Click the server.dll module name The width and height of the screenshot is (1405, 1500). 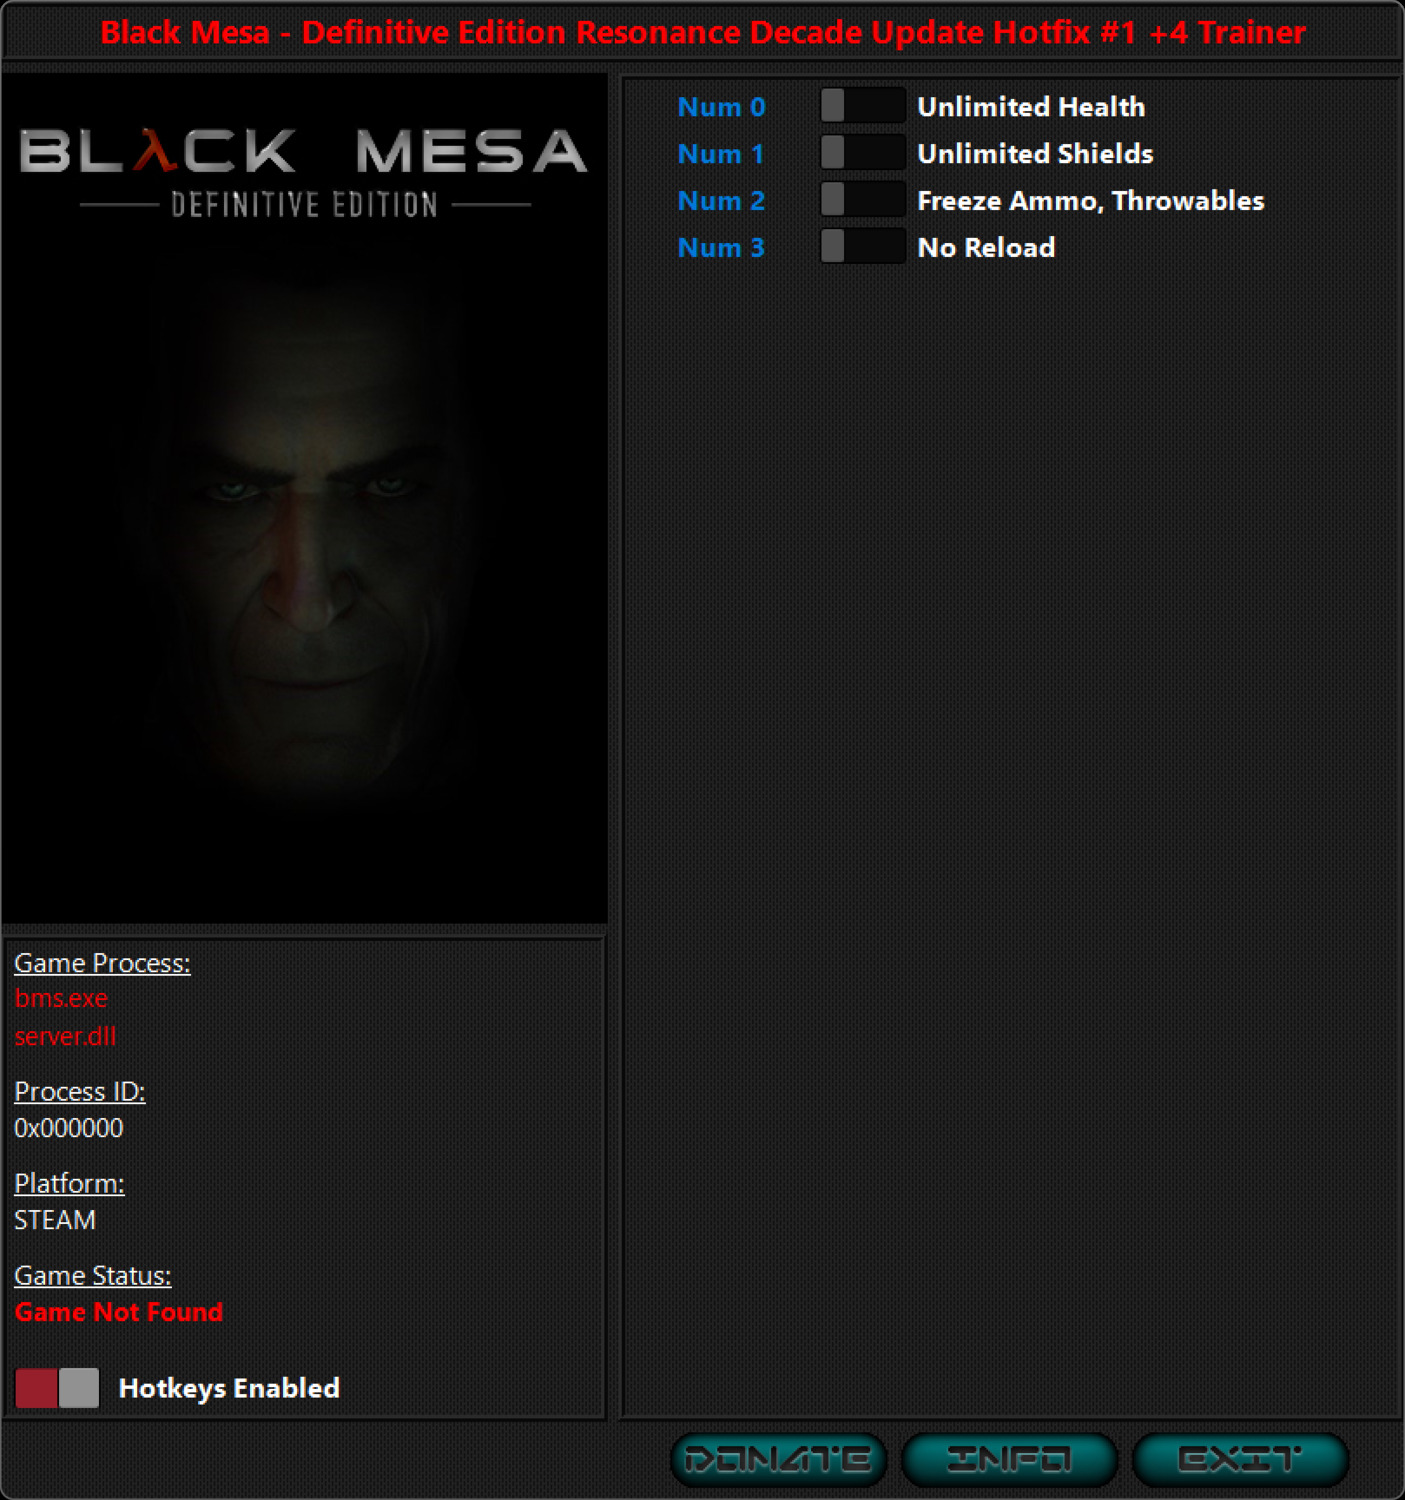tap(65, 1036)
